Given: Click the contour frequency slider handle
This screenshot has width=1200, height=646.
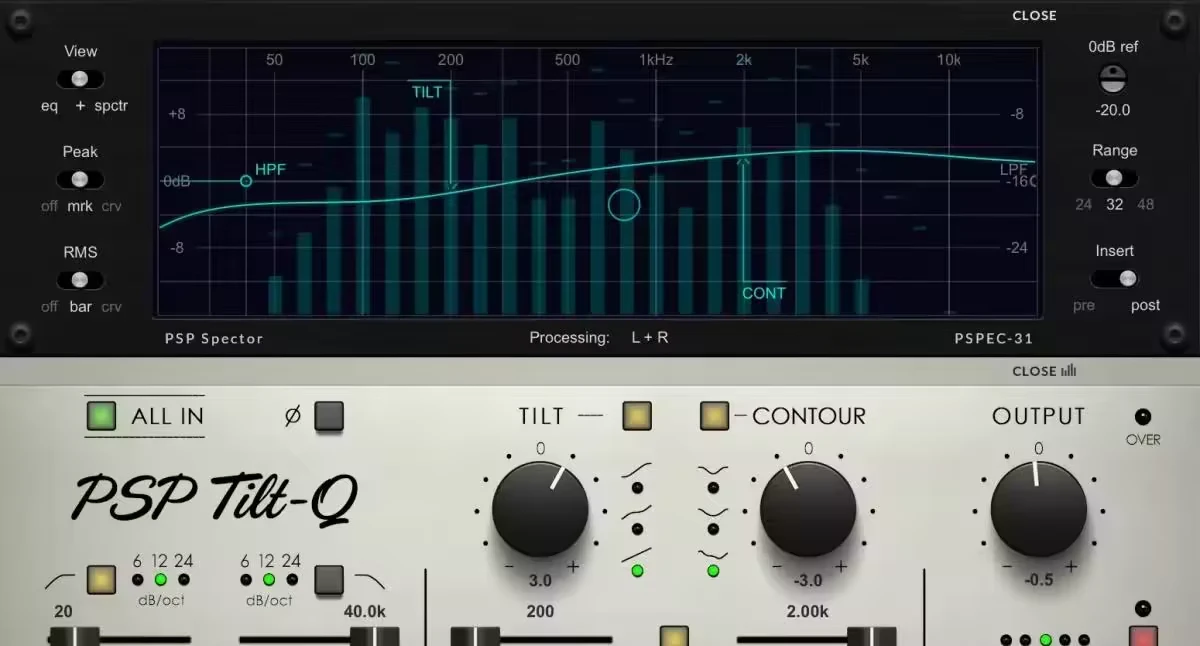Looking at the screenshot, I should click(872, 637).
